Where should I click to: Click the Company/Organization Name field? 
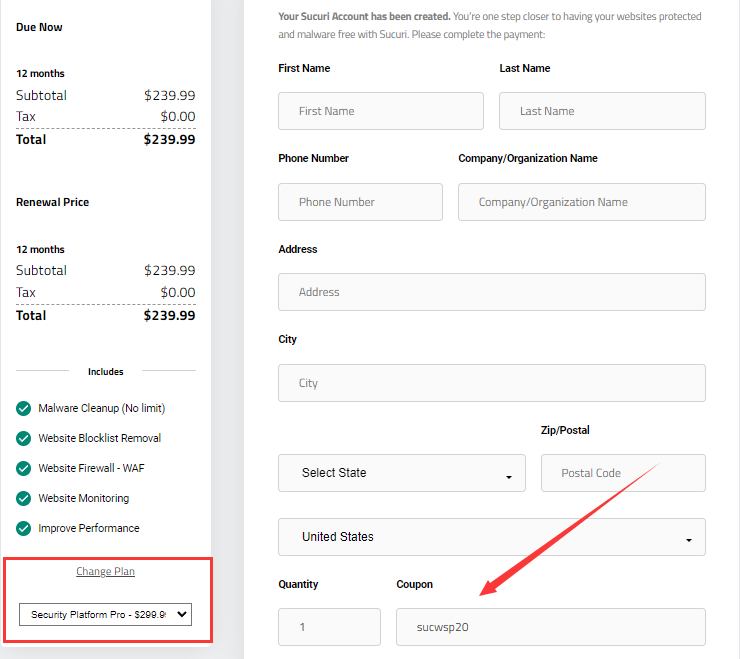(x=581, y=202)
